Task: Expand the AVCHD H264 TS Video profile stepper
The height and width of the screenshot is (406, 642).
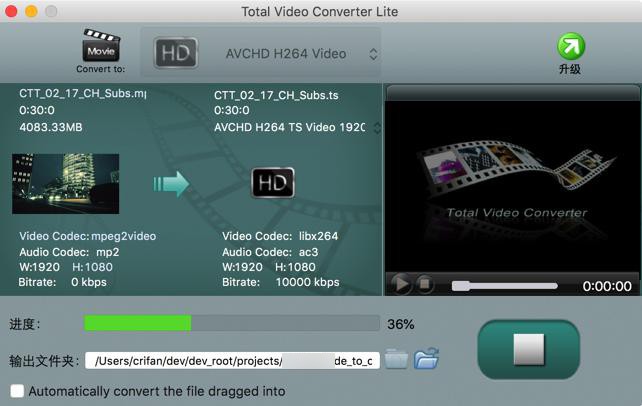Action: coord(377,128)
